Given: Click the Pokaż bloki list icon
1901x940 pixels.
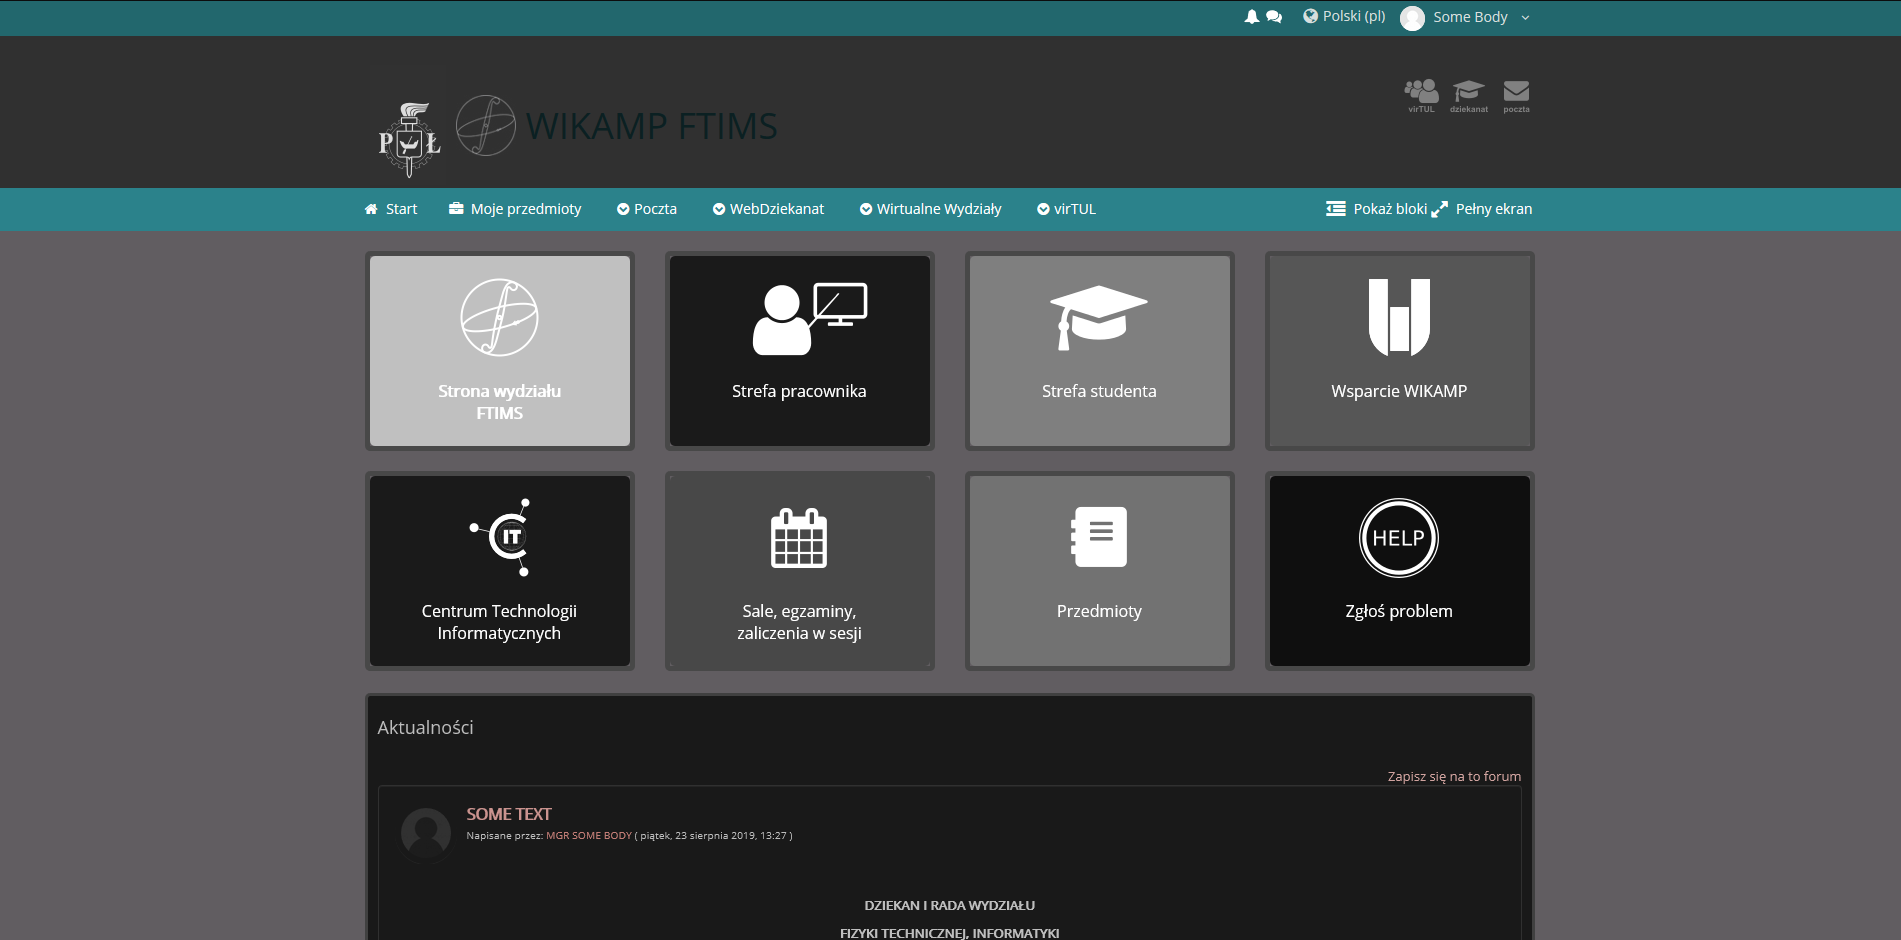Looking at the screenshot, I should click(1336, 209).
